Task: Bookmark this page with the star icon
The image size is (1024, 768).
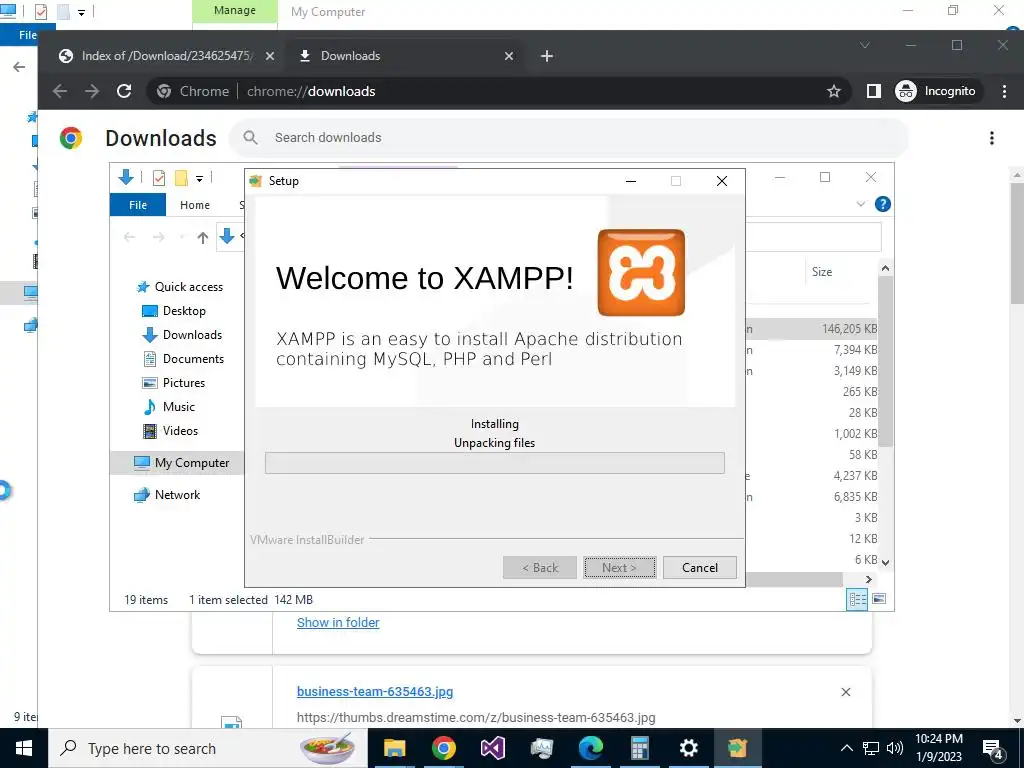Action: [x=833, y=91]
